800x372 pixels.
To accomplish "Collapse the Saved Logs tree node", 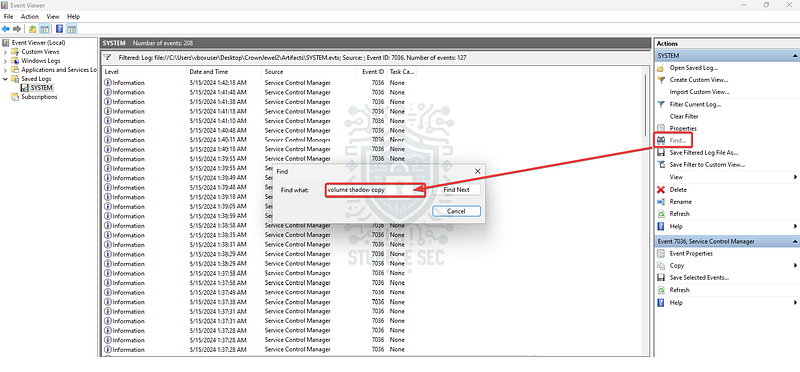I will [5, 79].
